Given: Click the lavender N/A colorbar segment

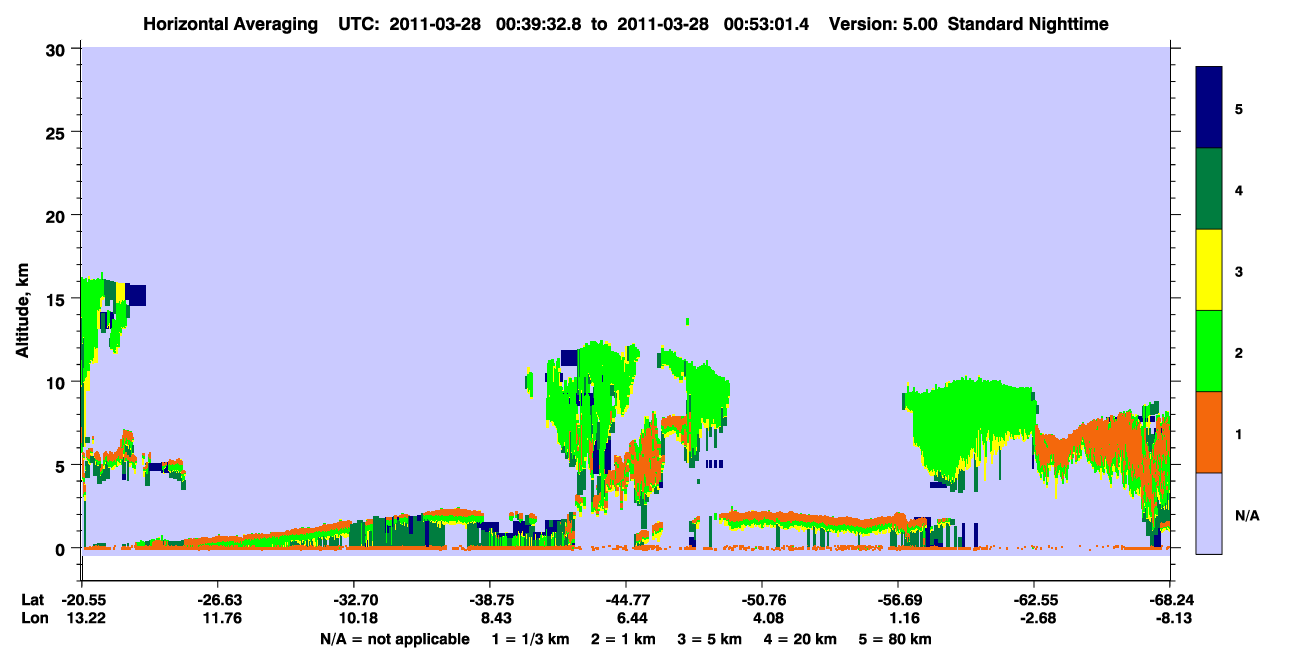Looking at the screenshot, I should 1209,513.
